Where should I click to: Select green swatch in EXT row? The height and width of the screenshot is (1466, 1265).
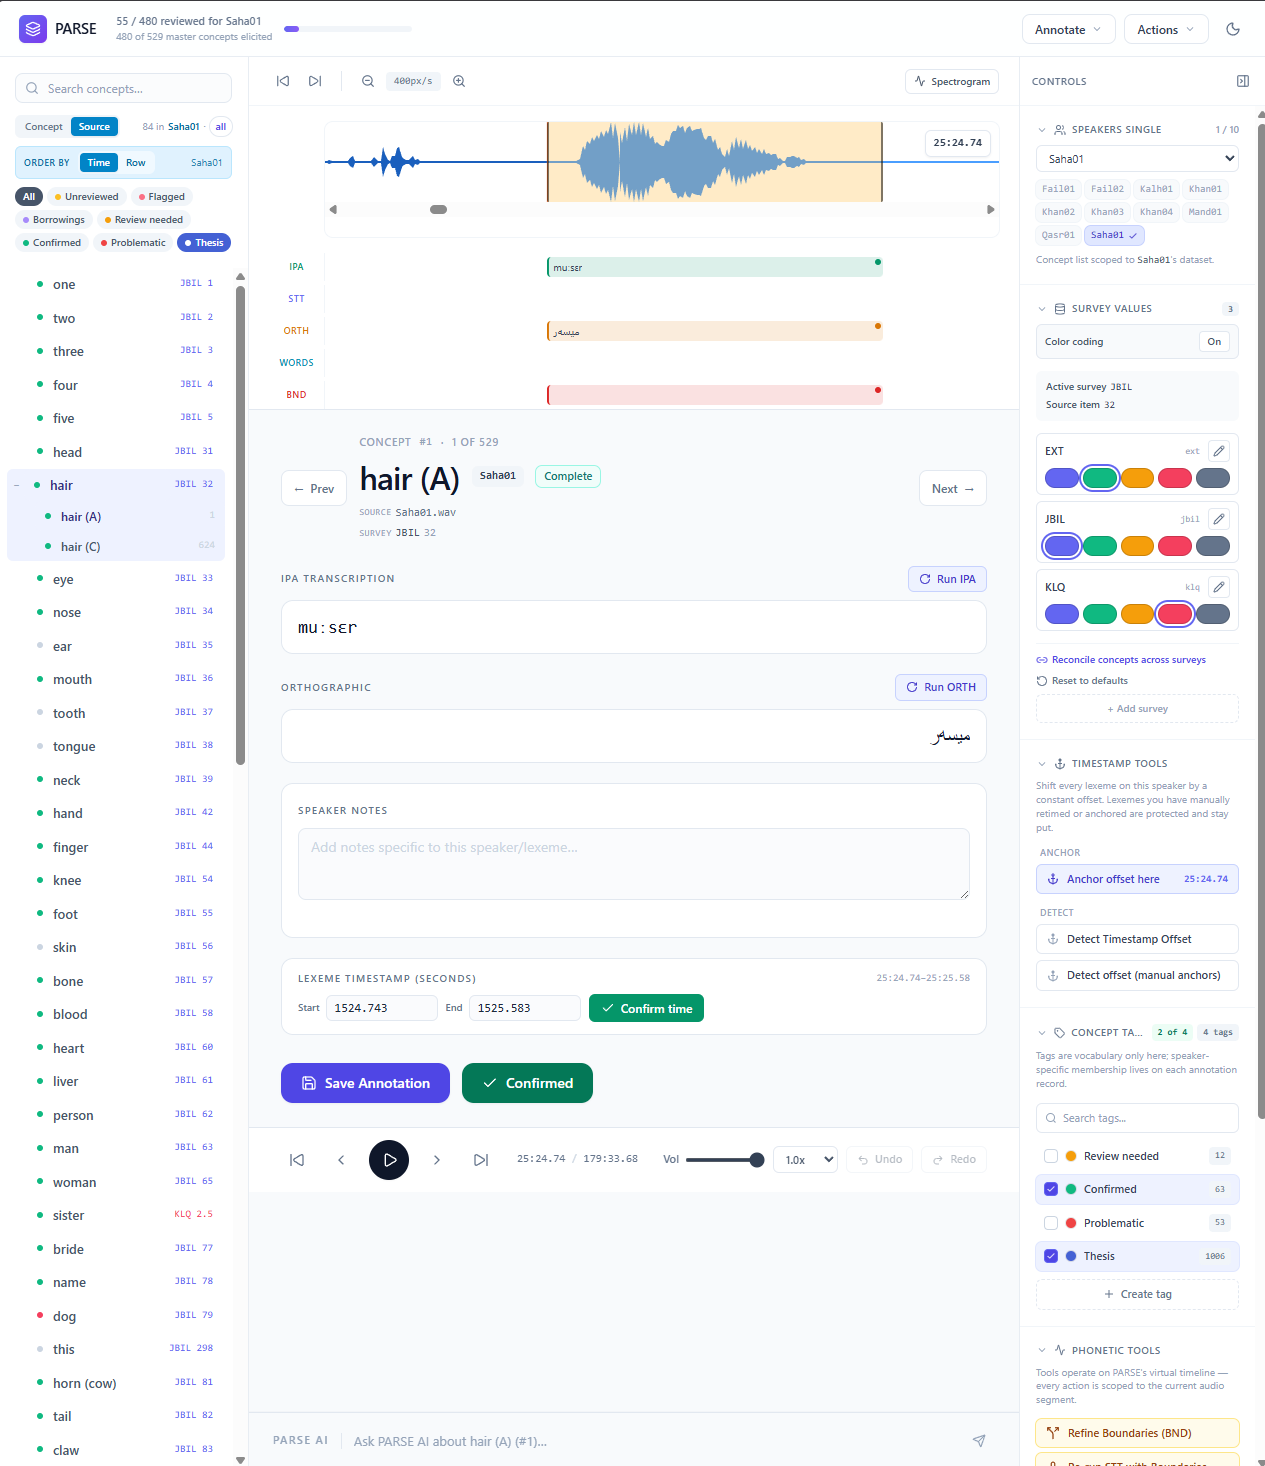pyautogui.click(x=1099, y=478)
